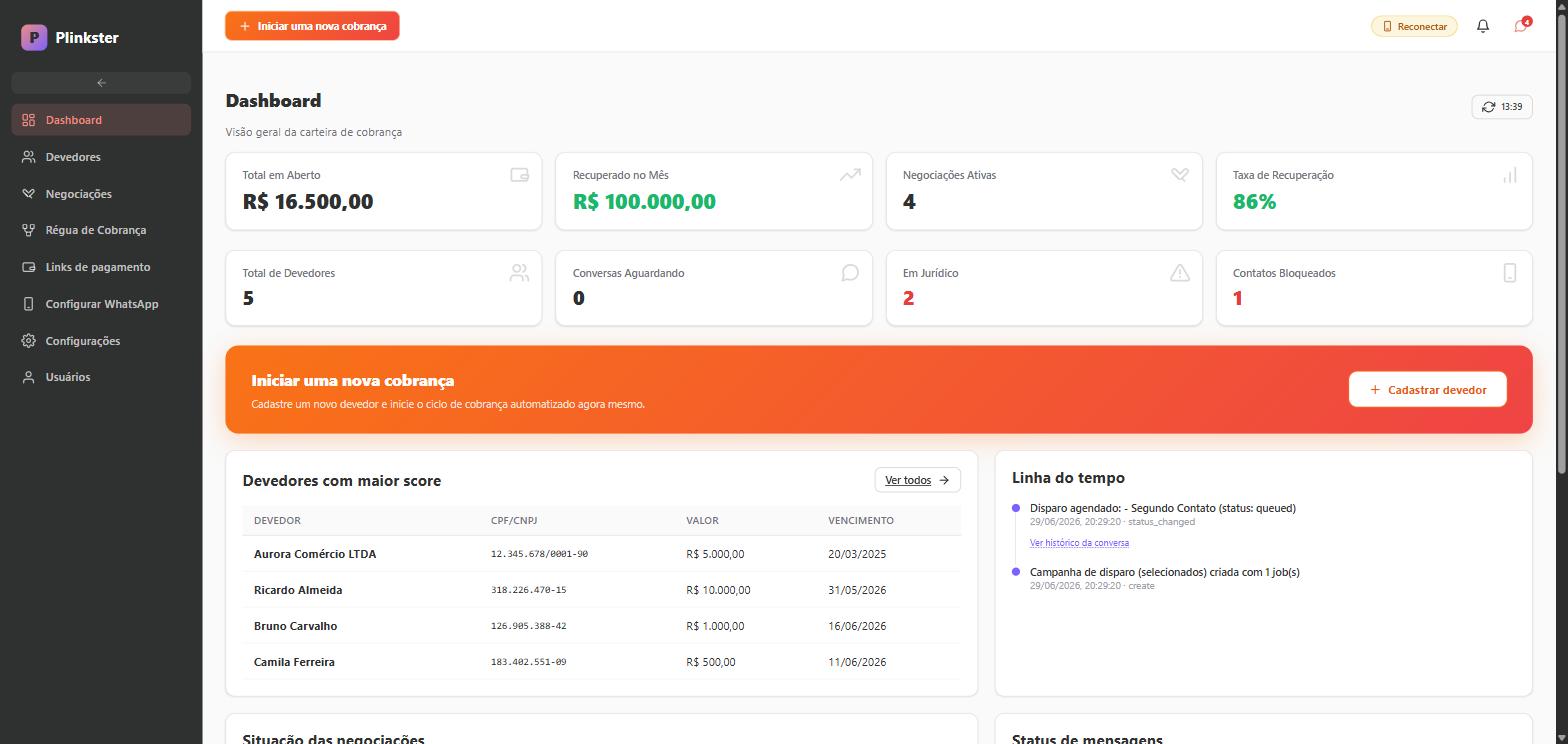Collapse the sidebar with the arrow button
Viewport: 1568px width, 744px height.
coord(101,83)
